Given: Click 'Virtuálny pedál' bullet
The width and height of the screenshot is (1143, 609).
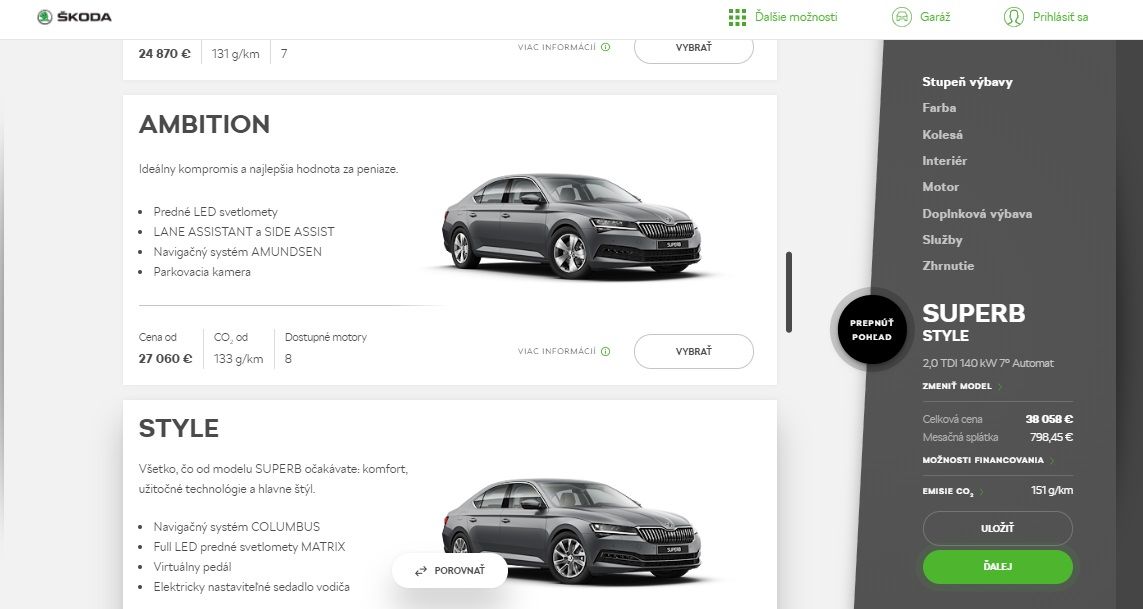Looking at the screenshot, I should (192, 567).
